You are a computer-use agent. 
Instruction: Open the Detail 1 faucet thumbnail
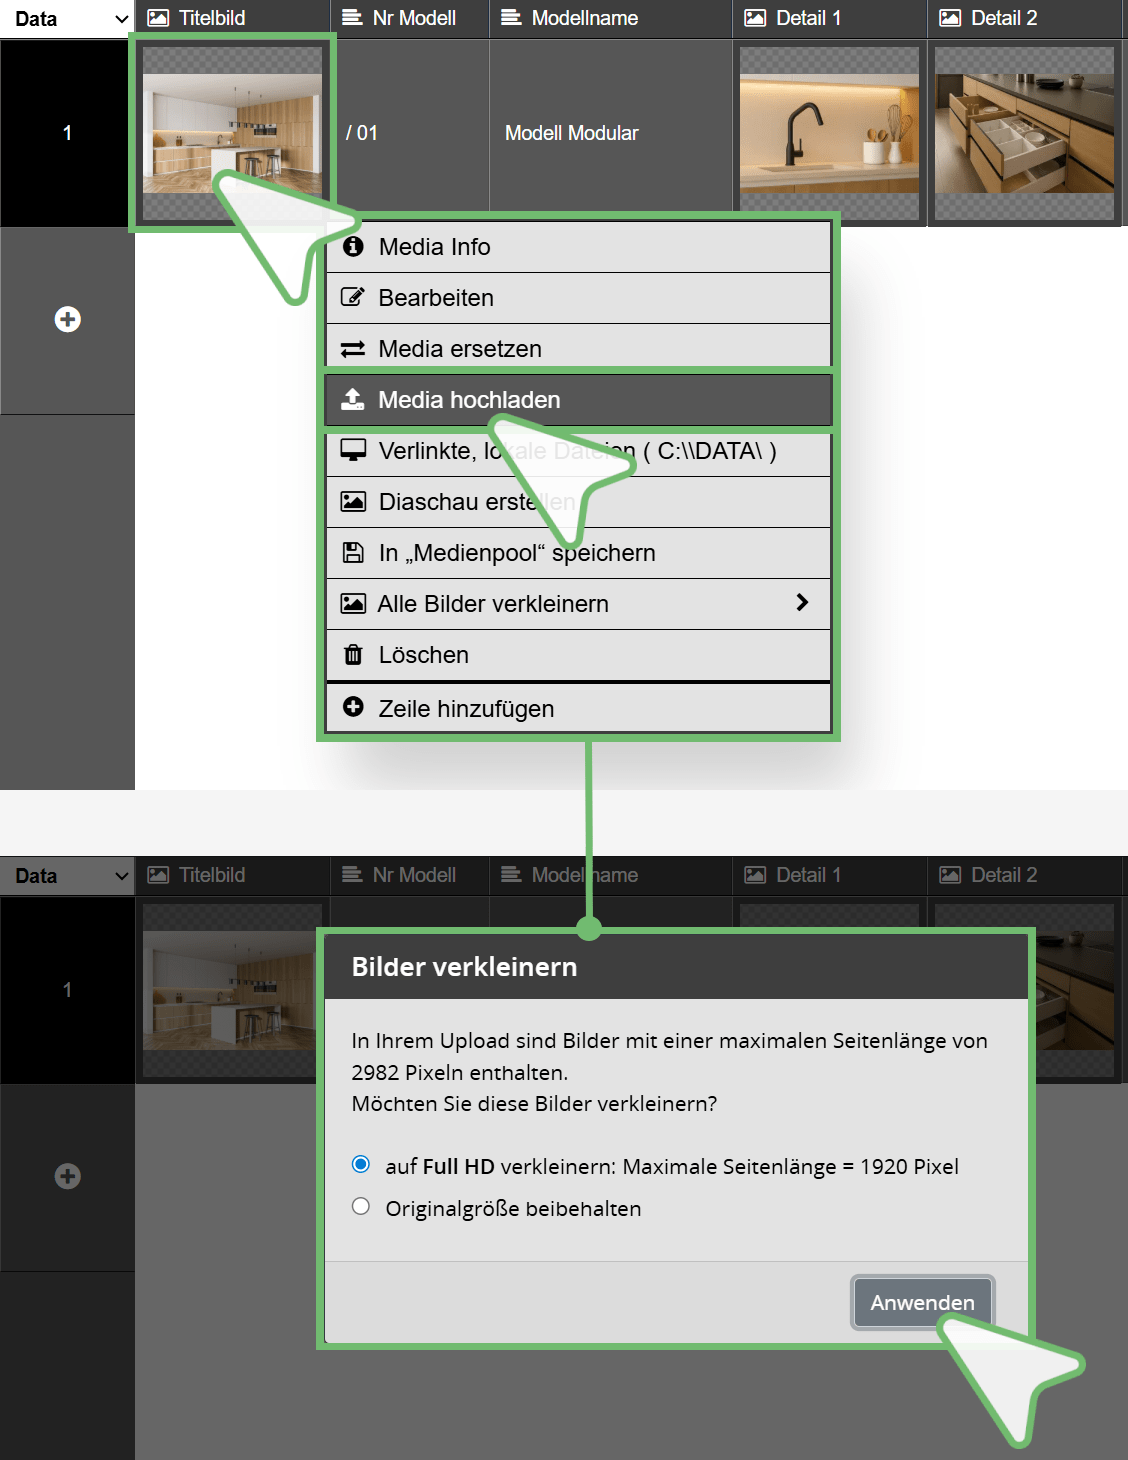click(829, 133)
